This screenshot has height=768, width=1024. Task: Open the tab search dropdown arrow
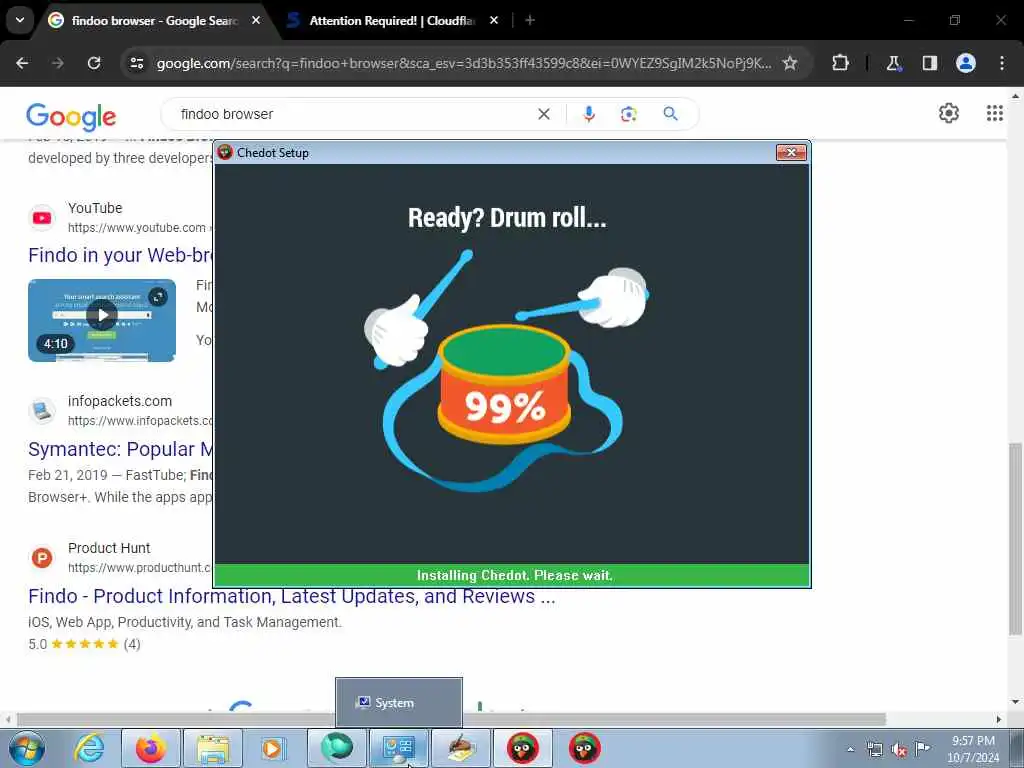pos(20,20)
